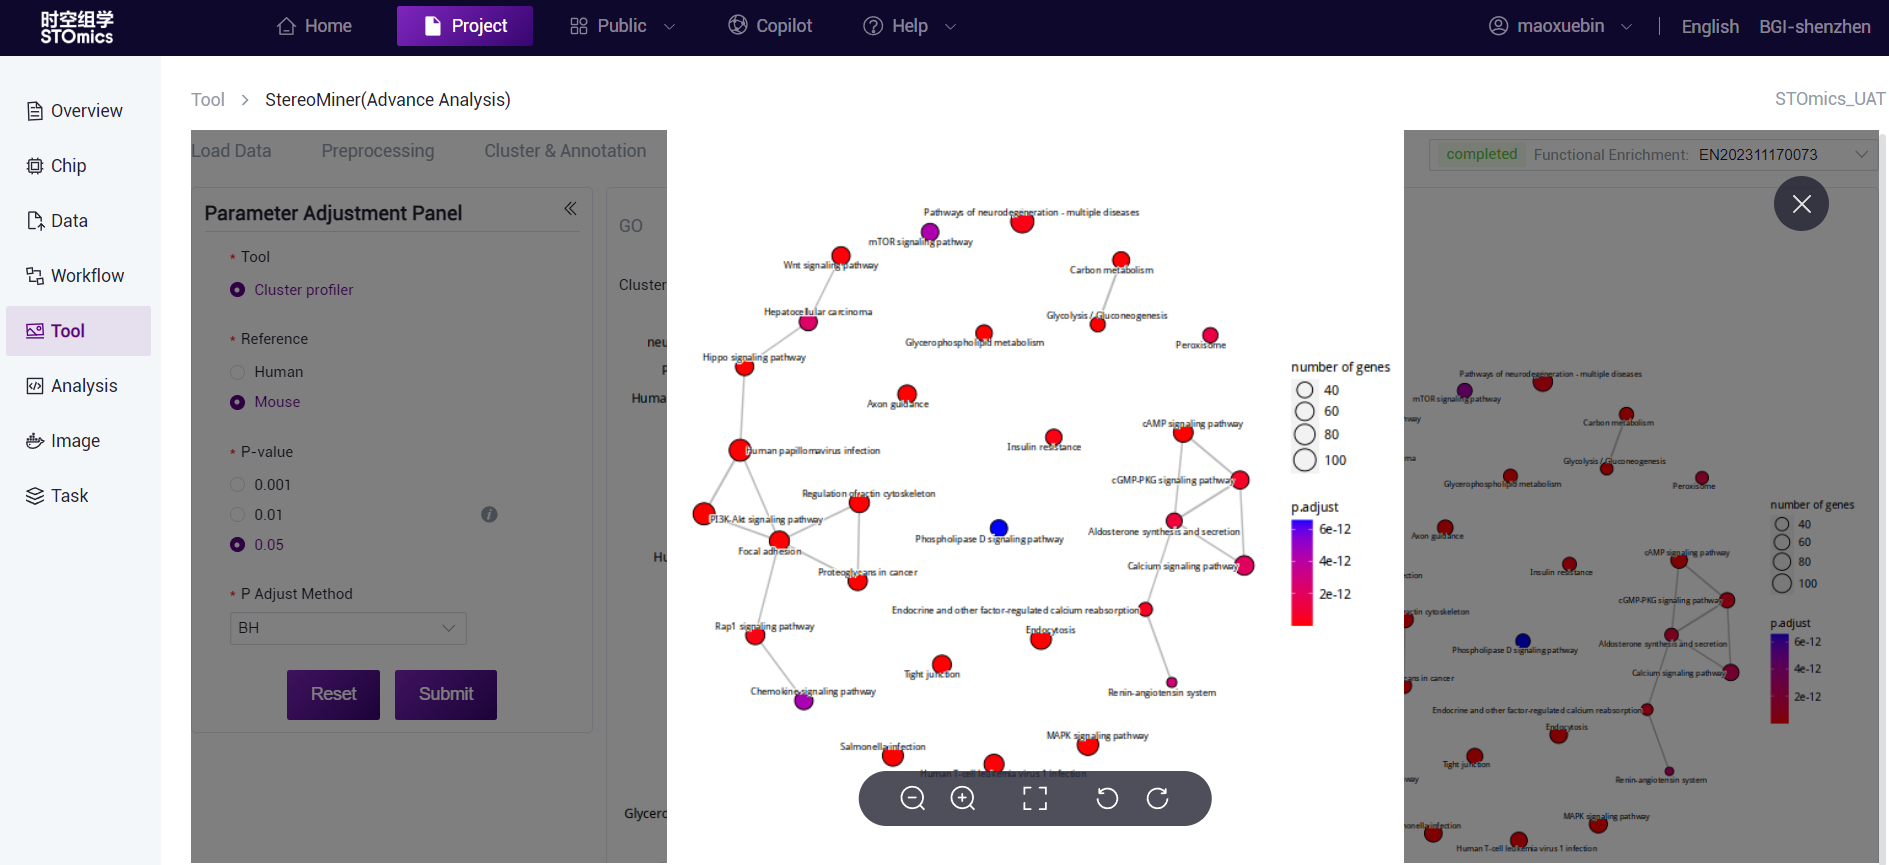Click the p.adjust color gradient legend
This screenshot has height=865, width=1889.
[1301, 572]
